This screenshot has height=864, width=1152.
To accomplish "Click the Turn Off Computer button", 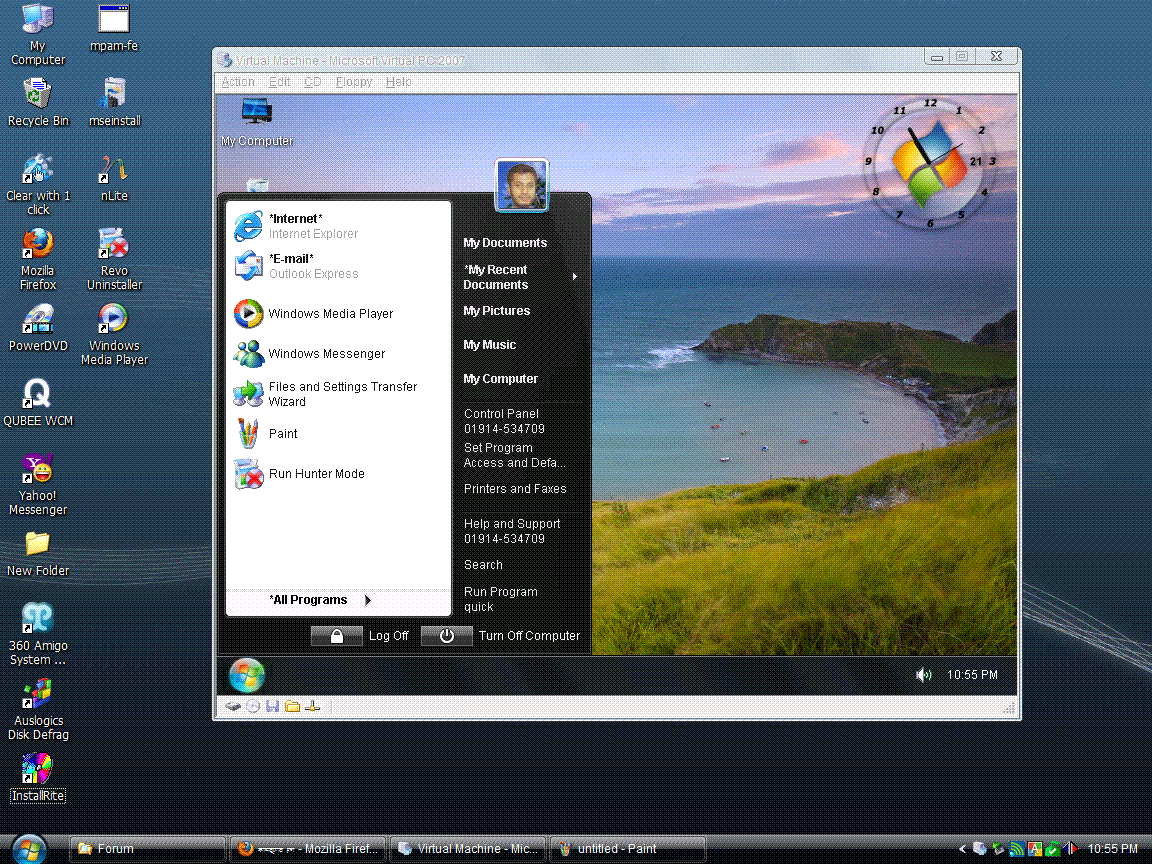I will click(501, 636).
